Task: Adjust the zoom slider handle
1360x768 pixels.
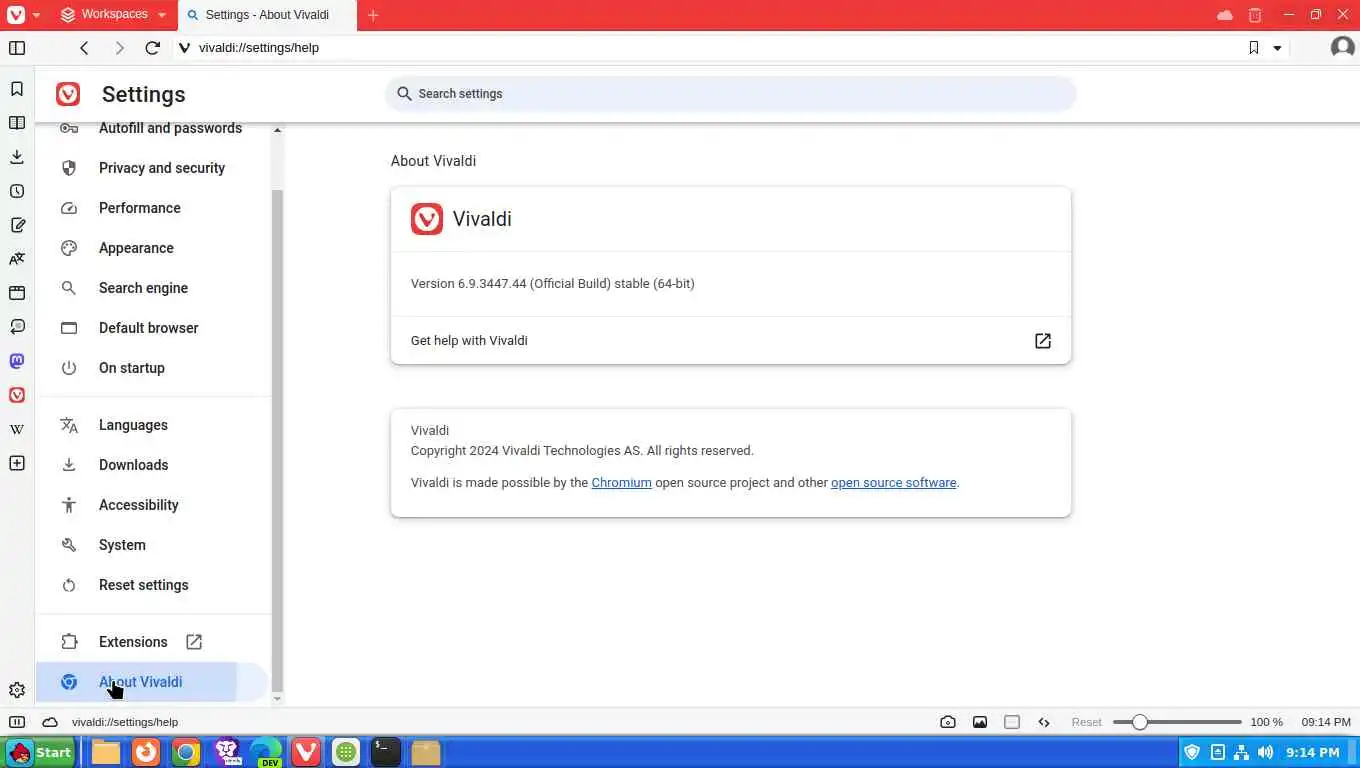Action: click(1139, 722)
